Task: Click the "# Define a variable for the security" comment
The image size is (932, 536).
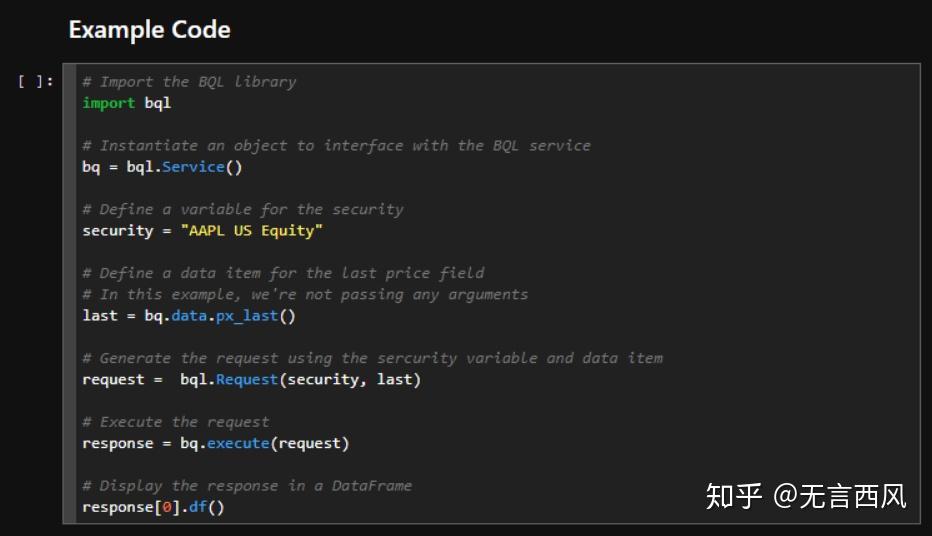Action: (242, 210)
